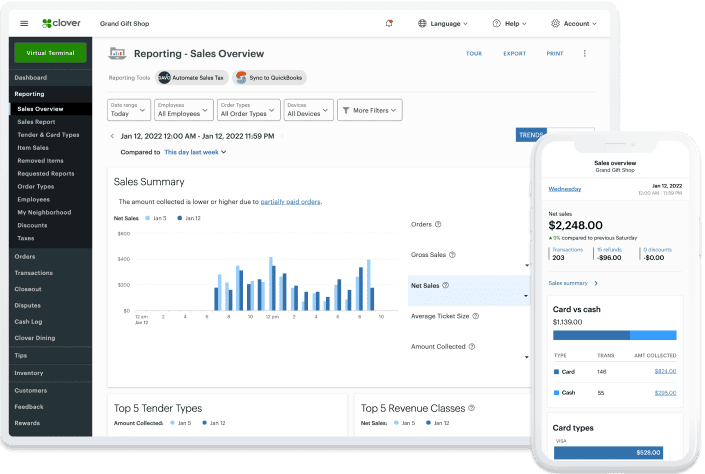Screen dimensions: 705x474
Task: Go to next date range arrow
Action: tap(282, 136)
